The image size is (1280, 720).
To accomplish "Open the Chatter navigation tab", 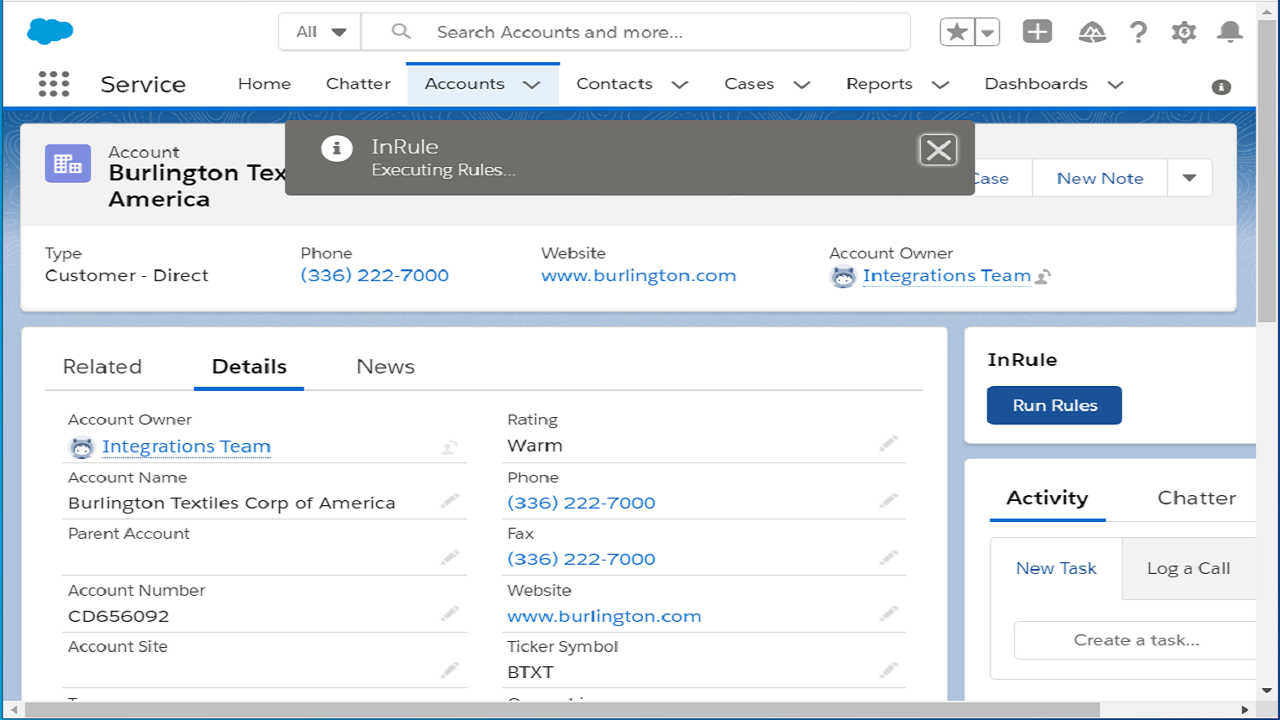I will (x=358, y=84).
